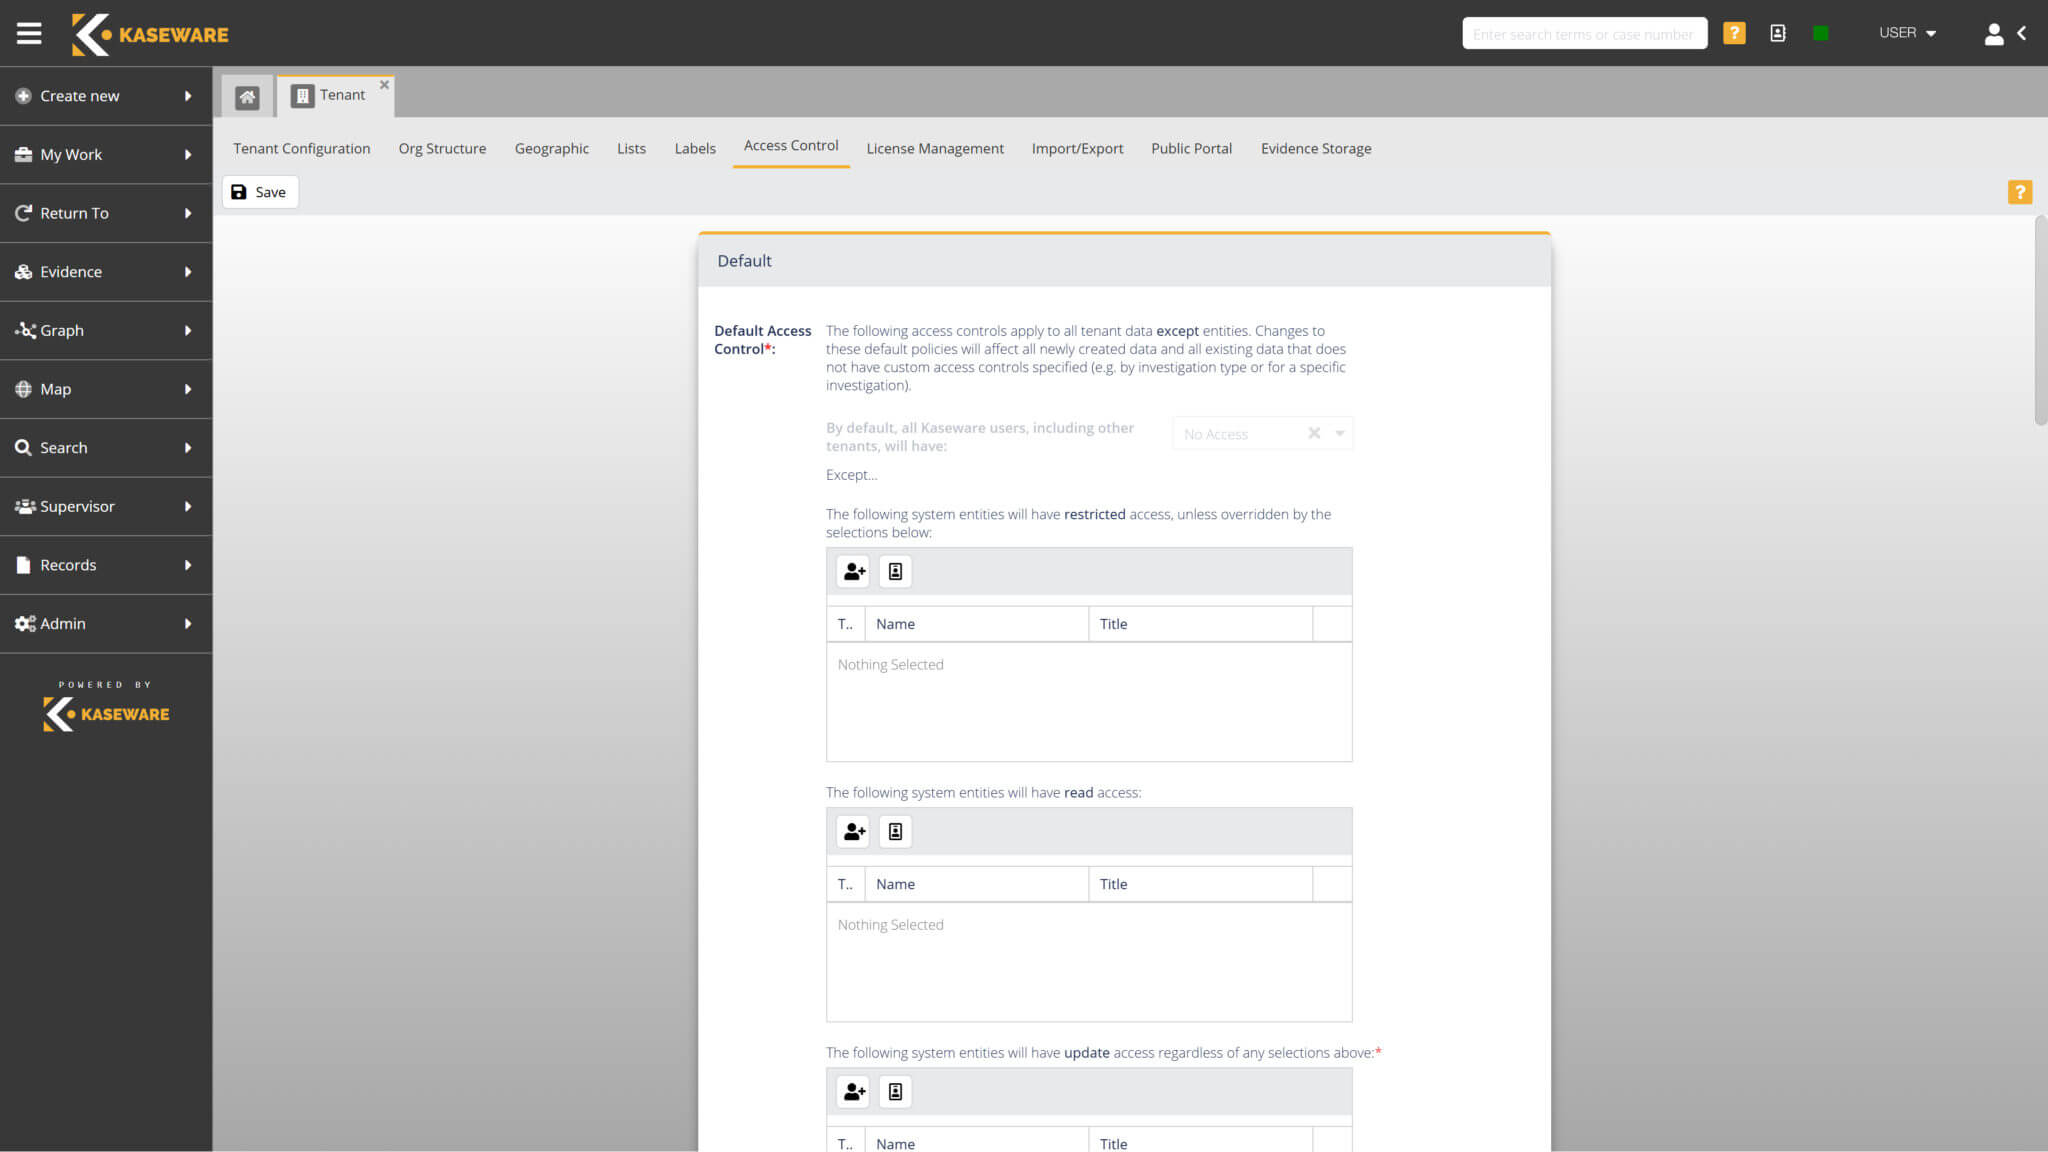
Task: Clear the No Access selection with X
Action: (x=1313, y=433)
